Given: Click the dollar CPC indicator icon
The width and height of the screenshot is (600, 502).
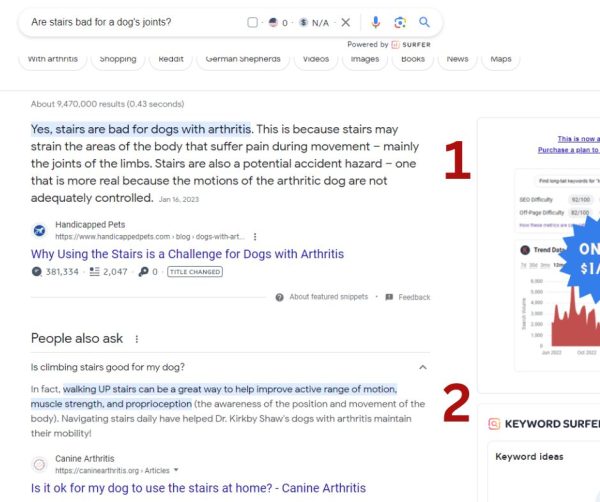Looking at the screenshot, I should pos(303,23).
